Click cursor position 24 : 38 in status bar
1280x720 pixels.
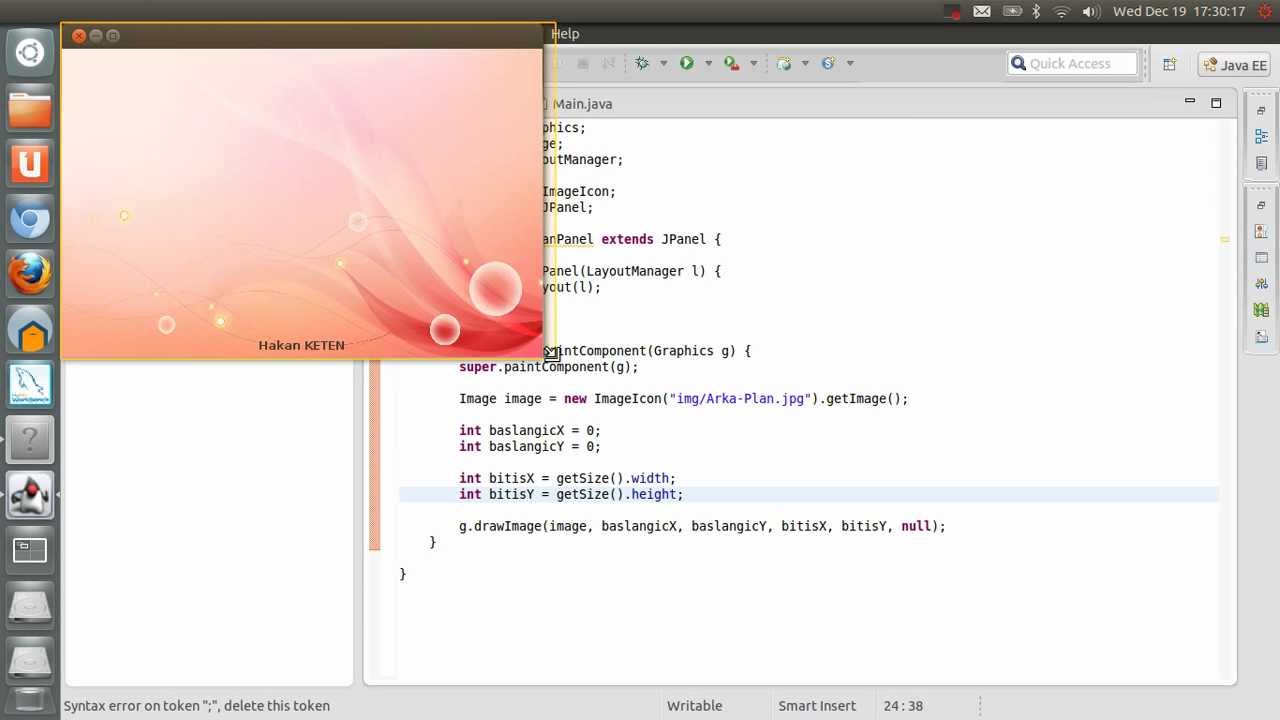pos(903,705)
